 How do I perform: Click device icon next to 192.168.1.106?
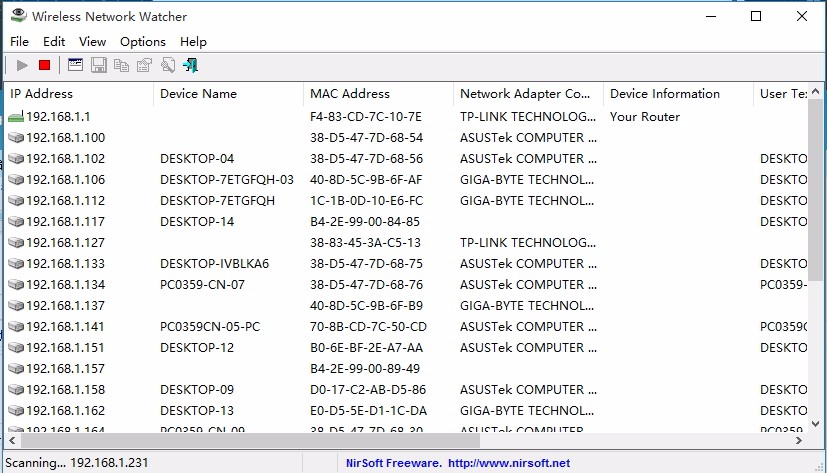click(16, 180)
